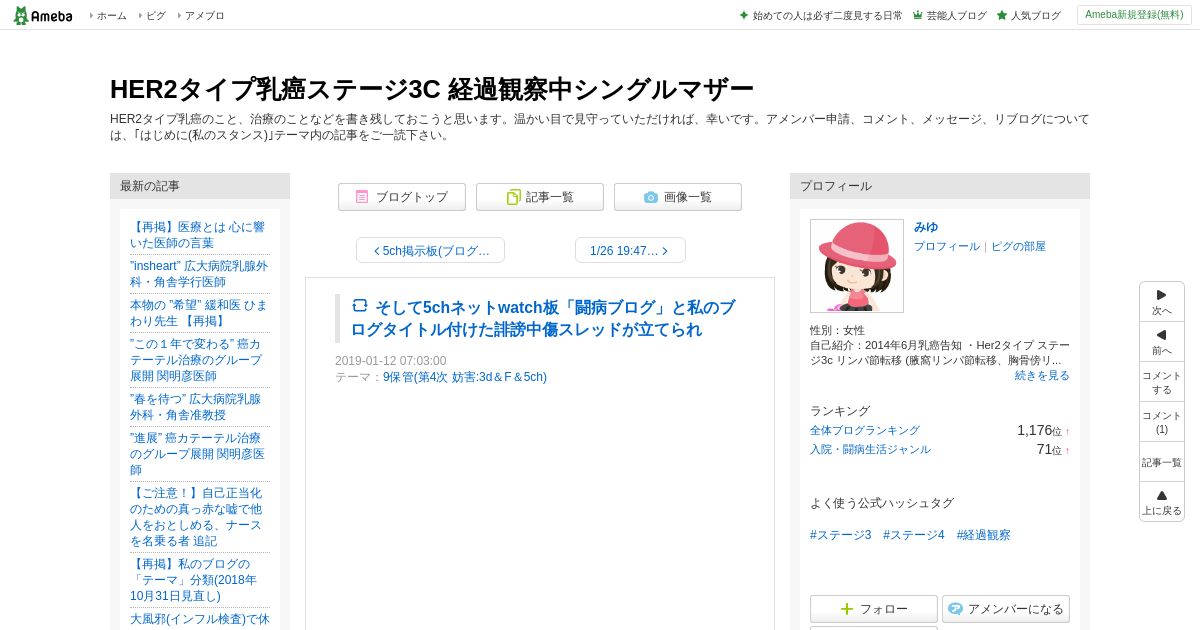
Task: Go to next article 1/26 19:47…
Action: 630,250
